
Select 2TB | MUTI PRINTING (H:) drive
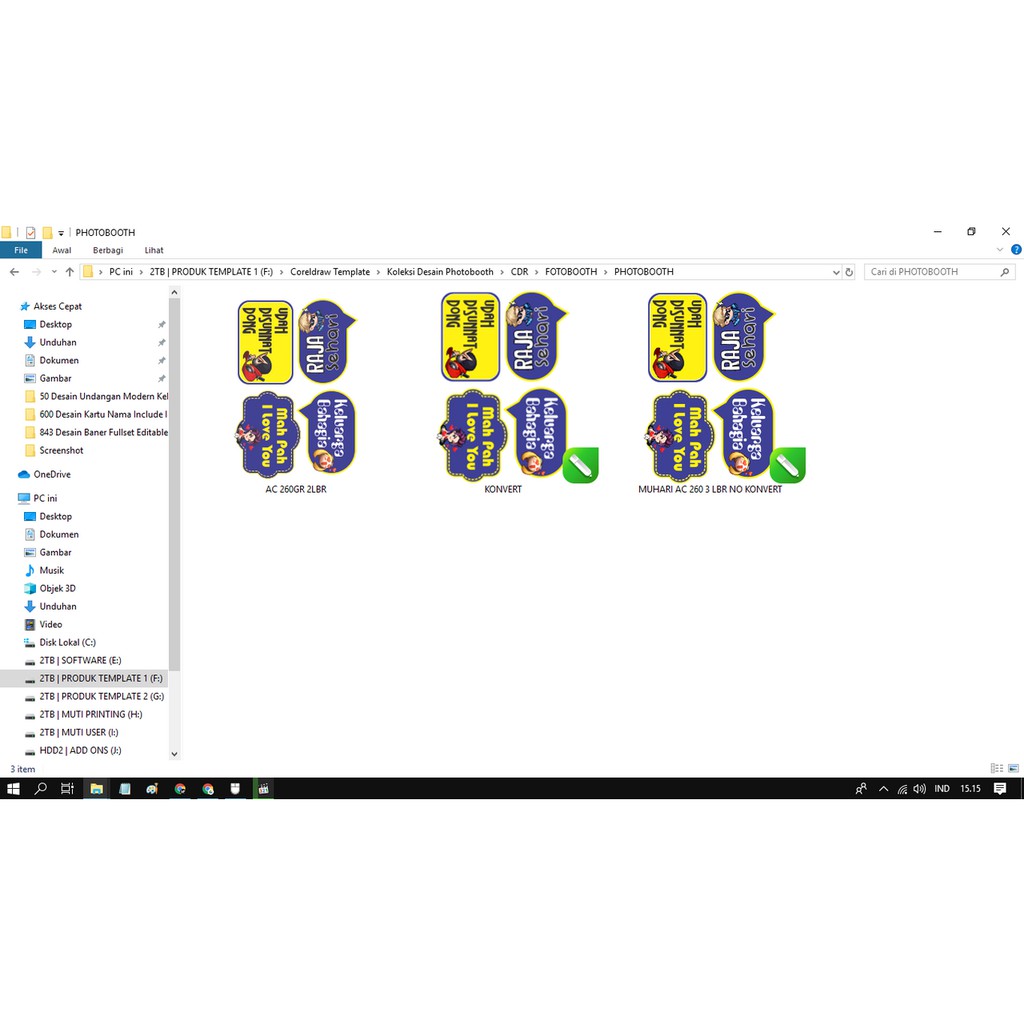83,714
